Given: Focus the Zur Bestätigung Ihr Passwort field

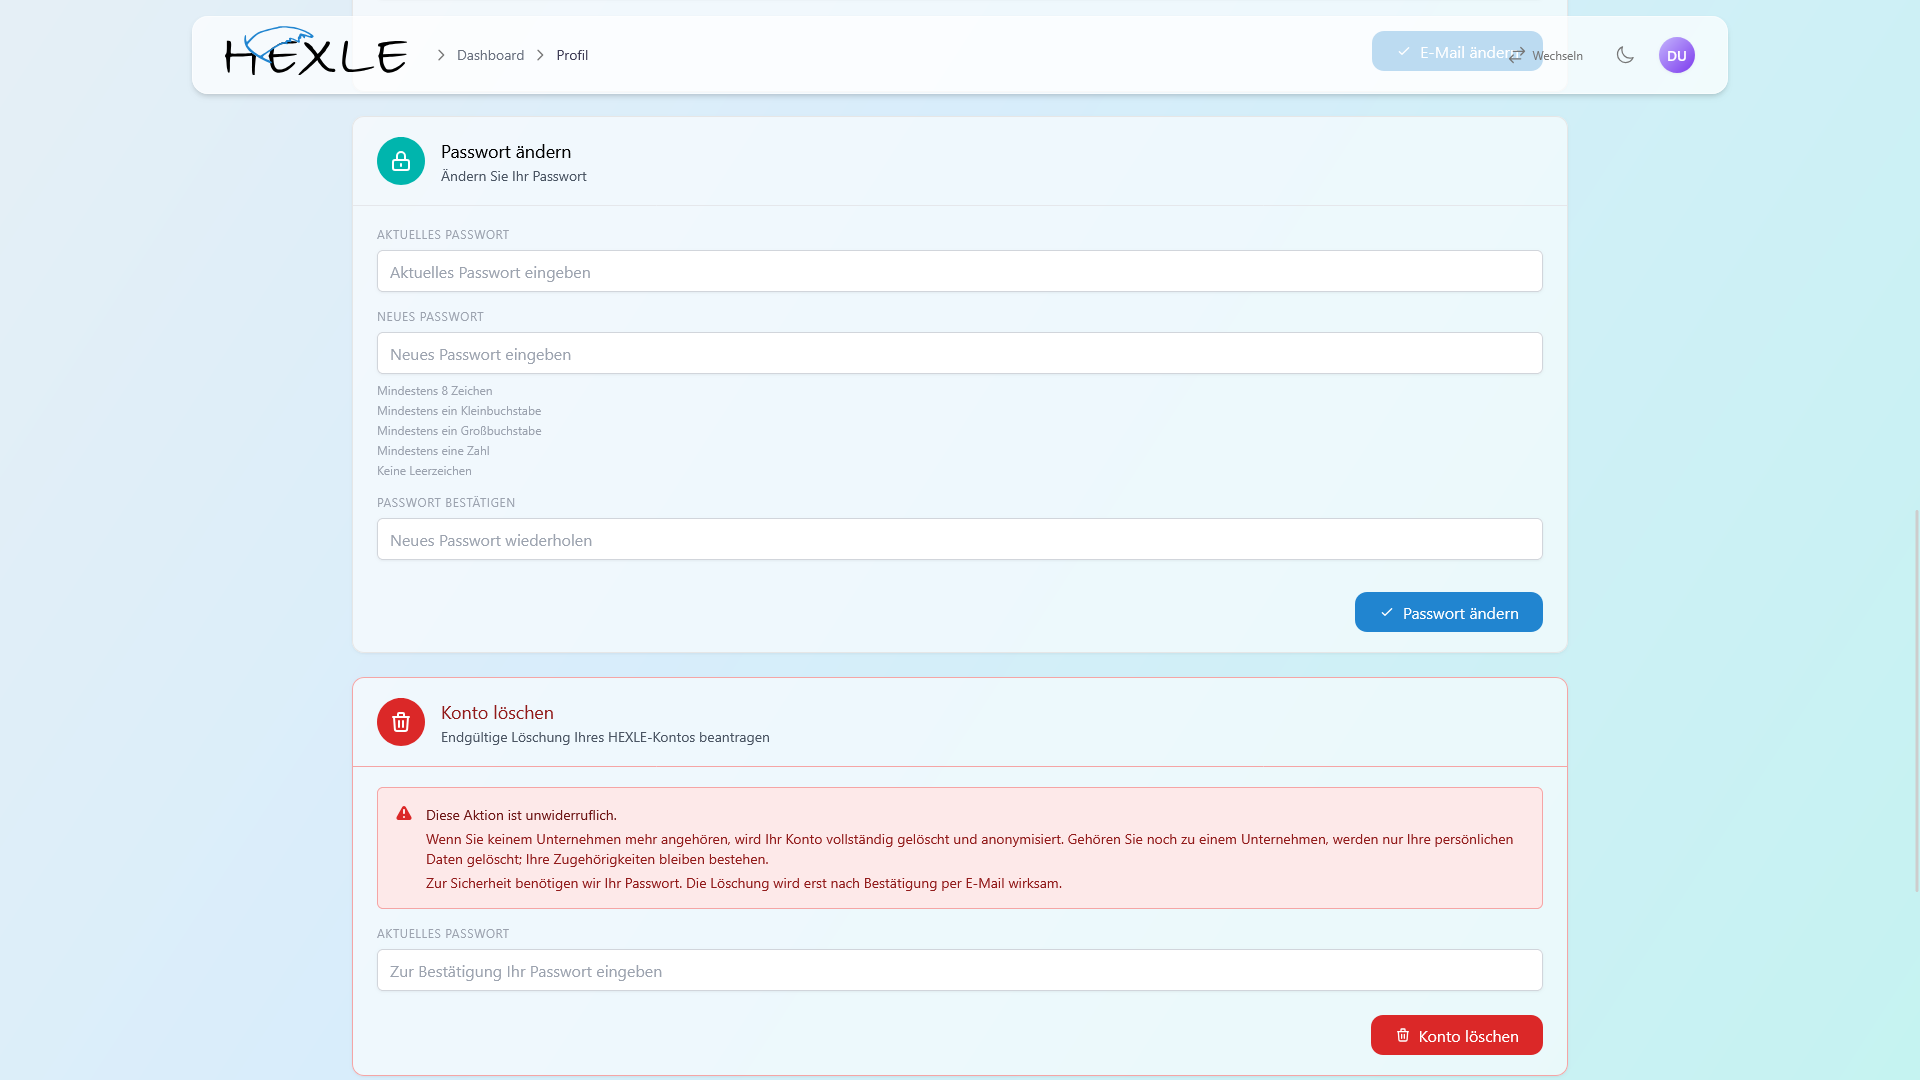Looking at the screenshot, I should (x=960, y=970).
